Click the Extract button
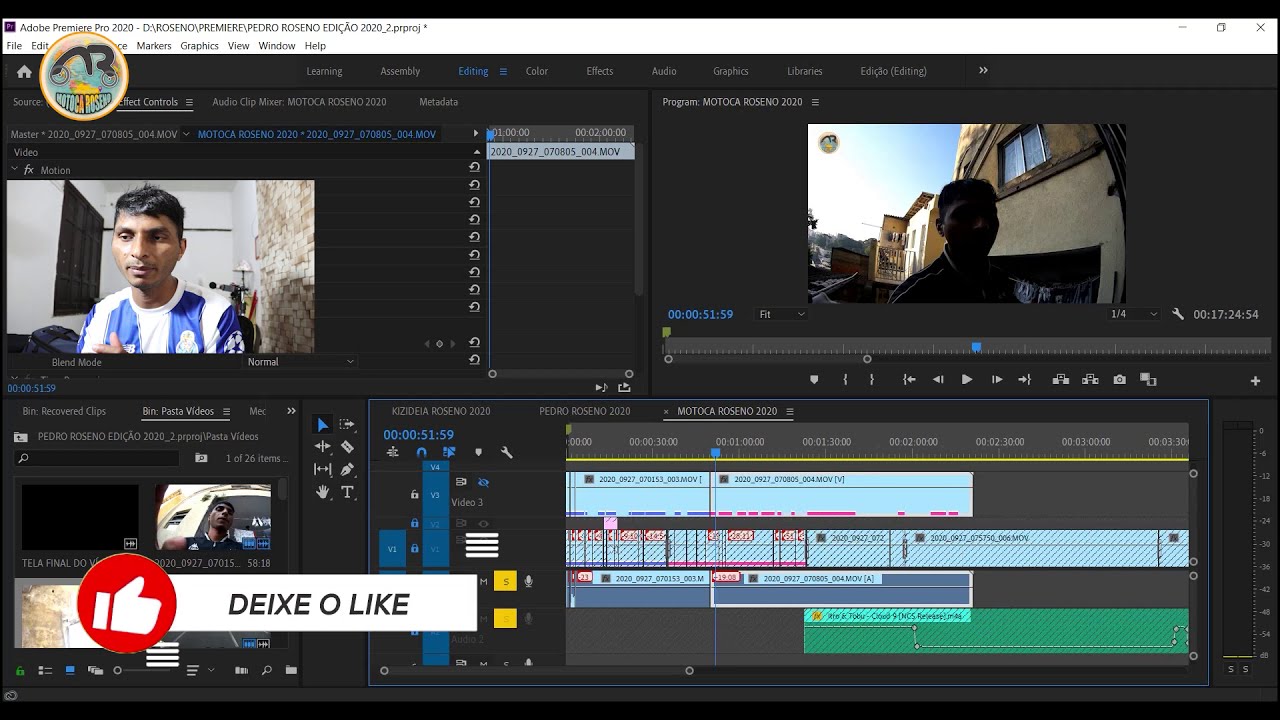1280x720 pixels. click(1090, 380)
